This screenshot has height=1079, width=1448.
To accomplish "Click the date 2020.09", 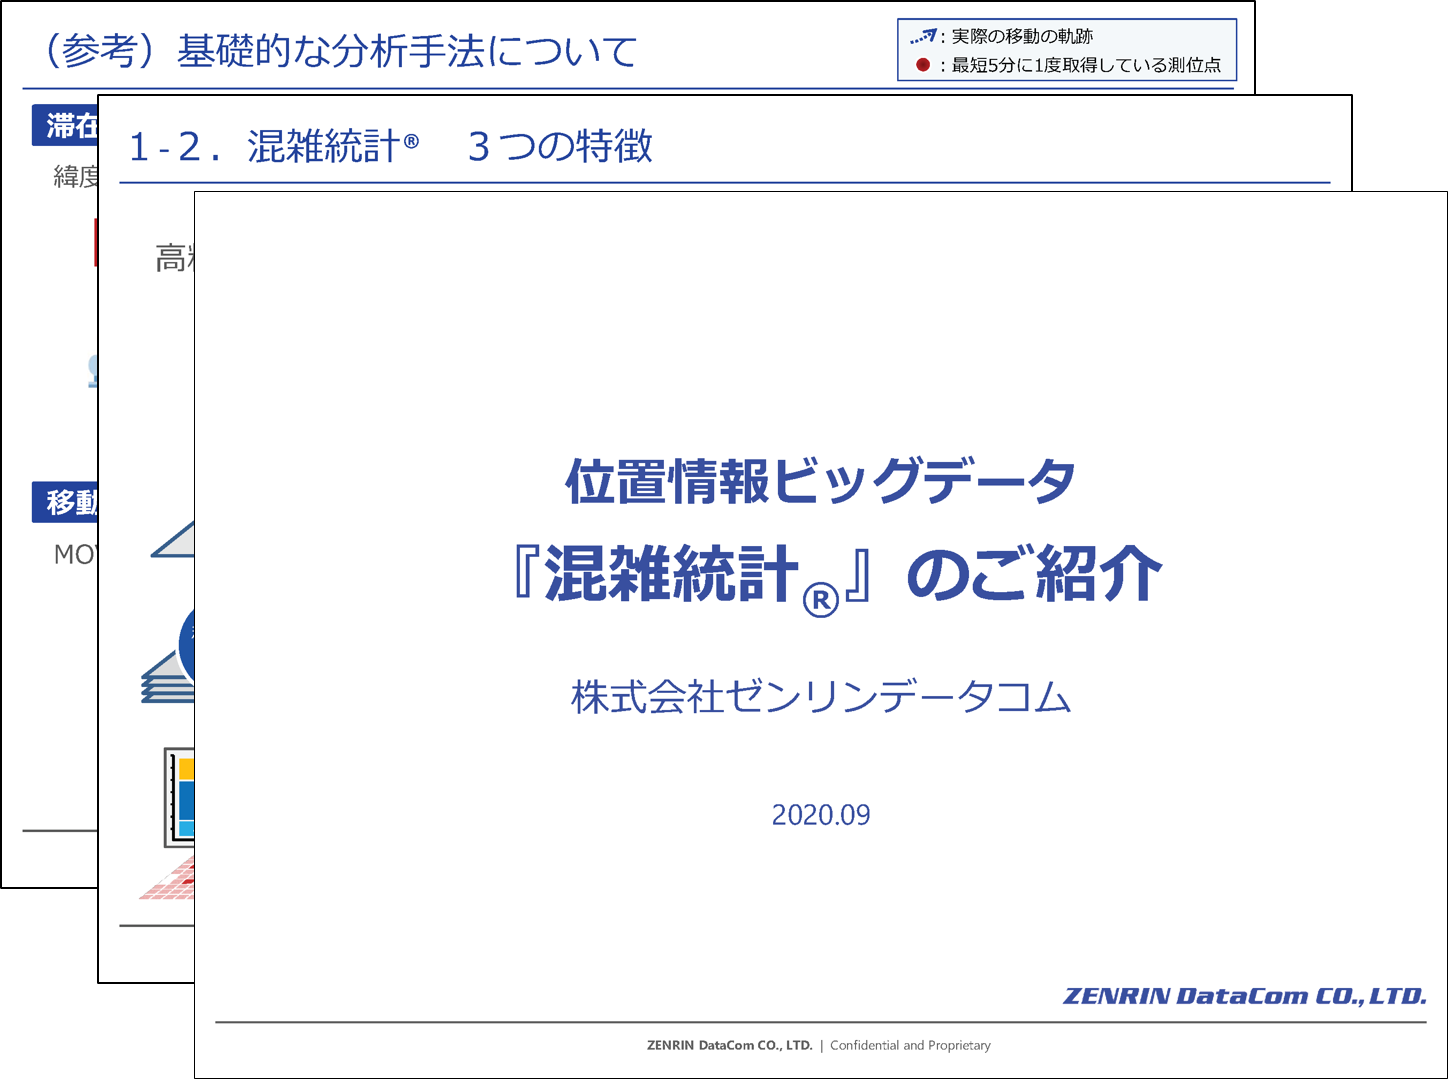I will 821,815.
